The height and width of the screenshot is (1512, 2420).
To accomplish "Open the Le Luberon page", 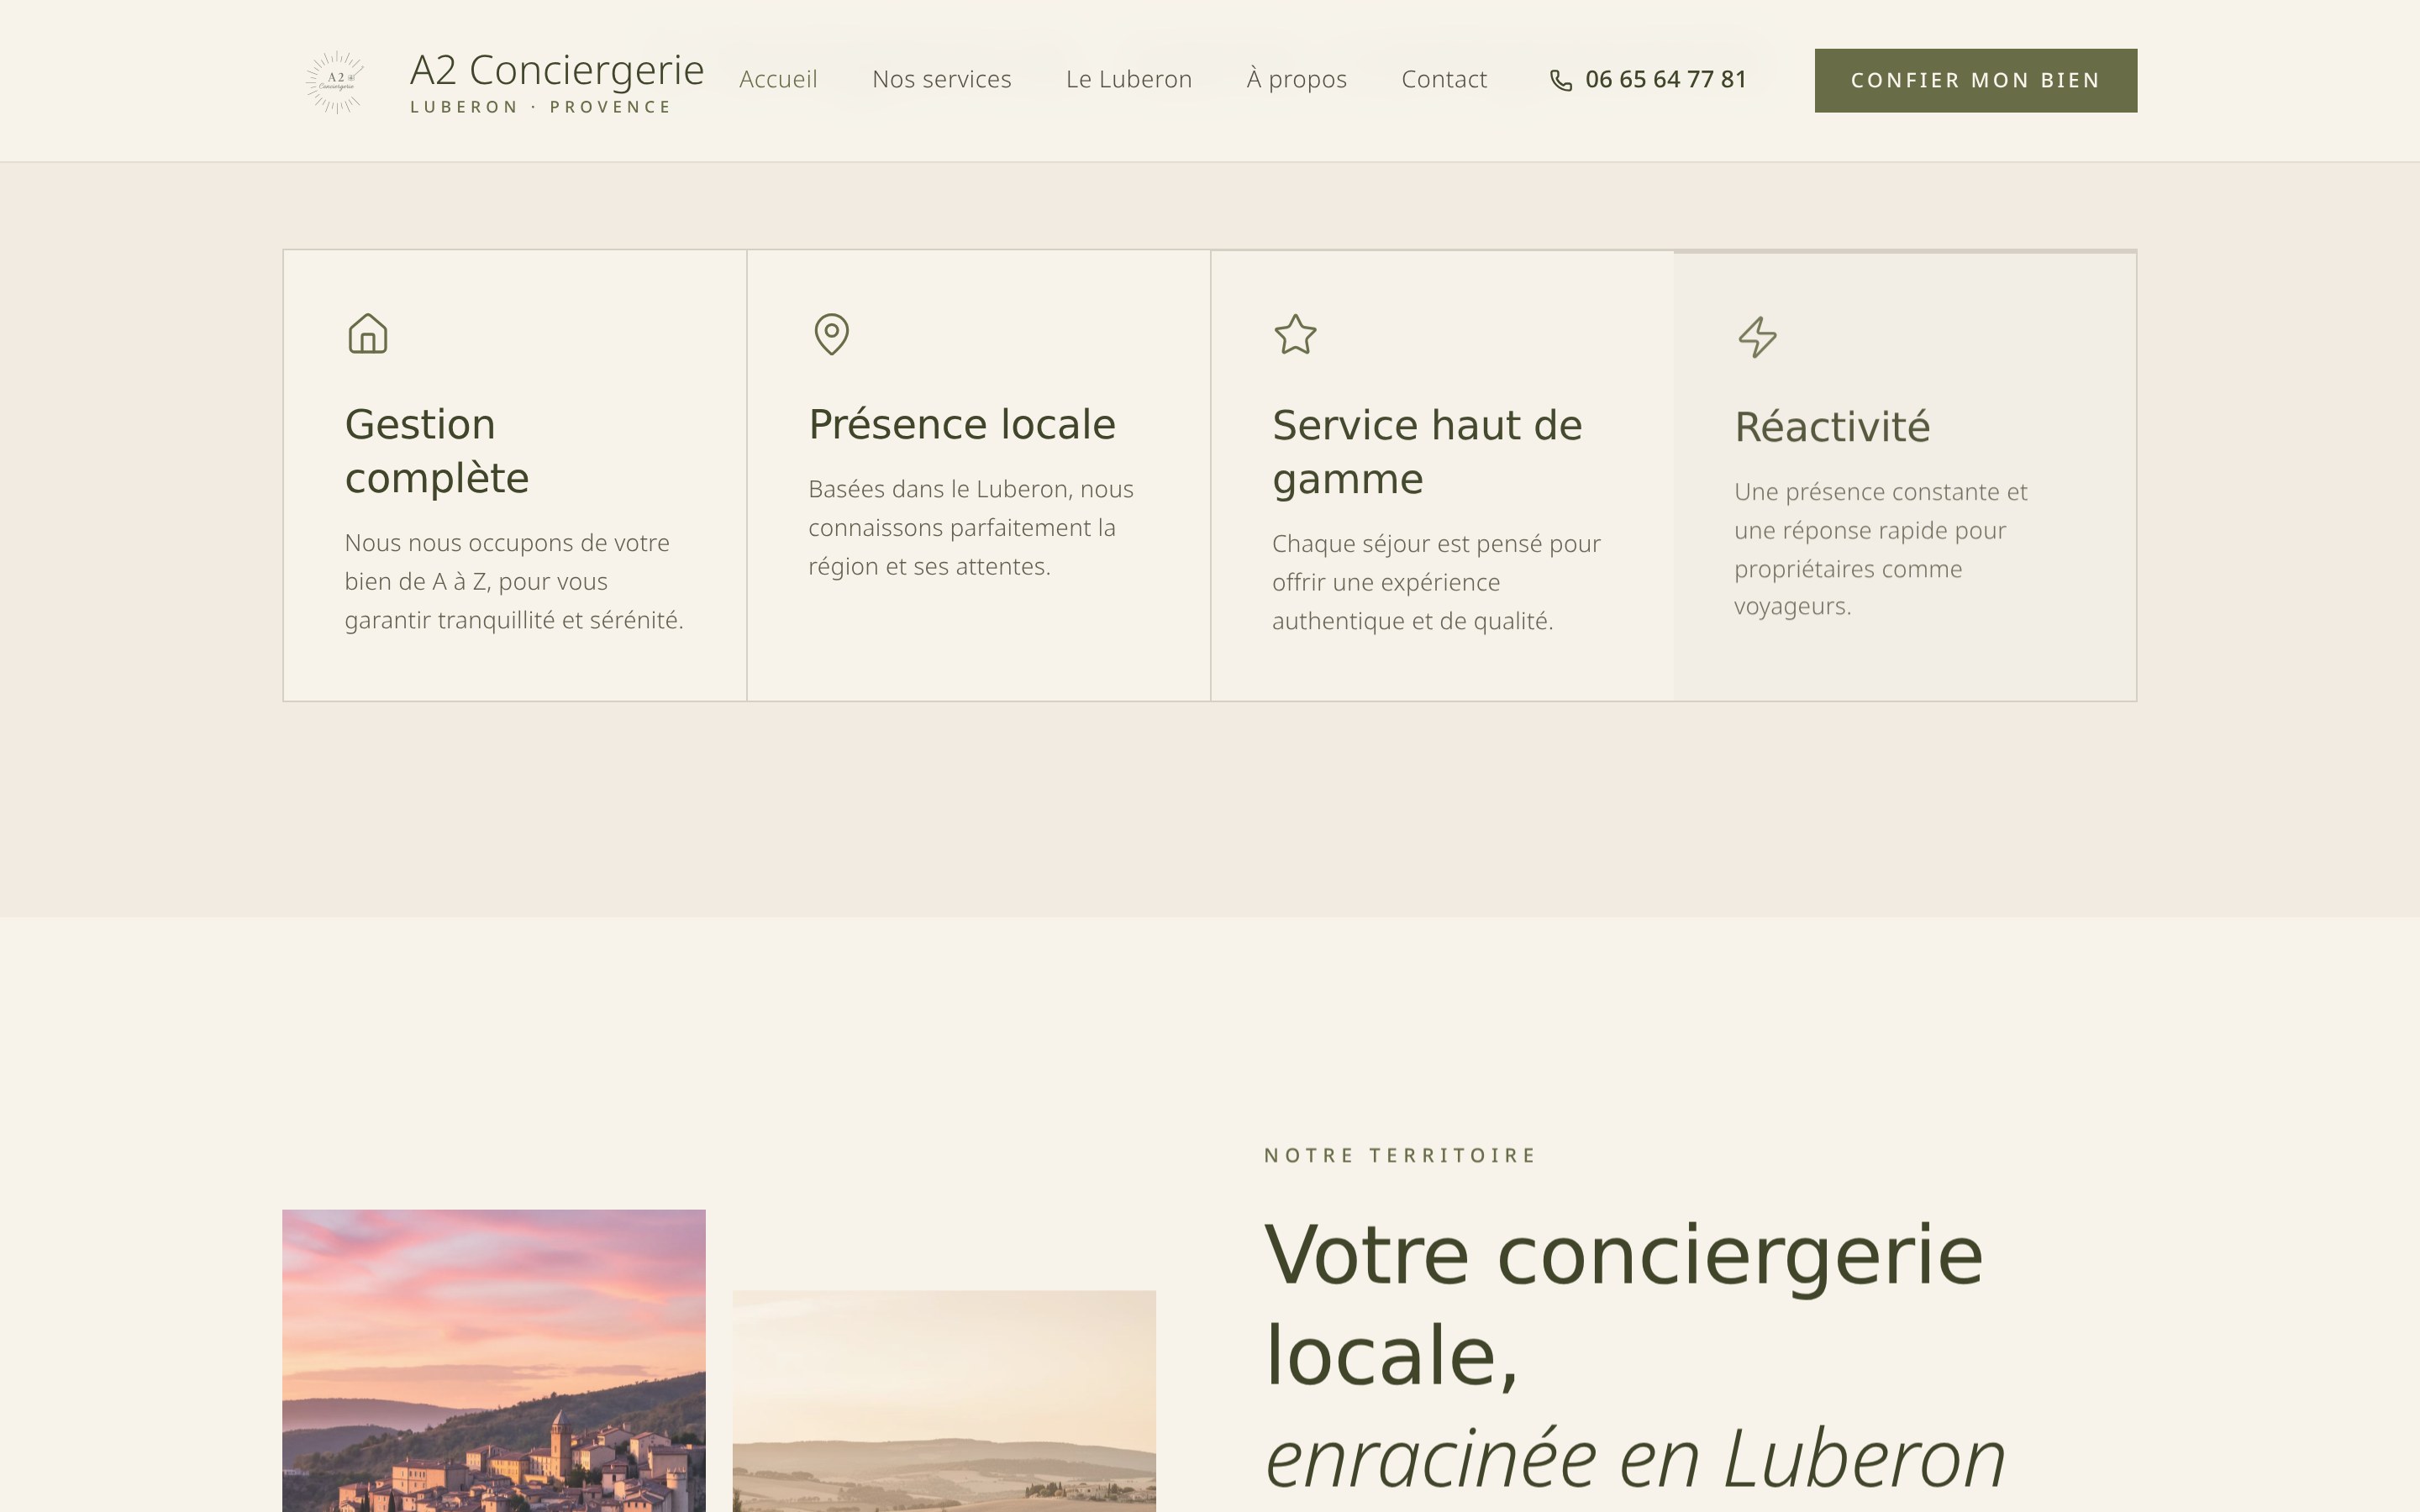I will click(1128, 79).
